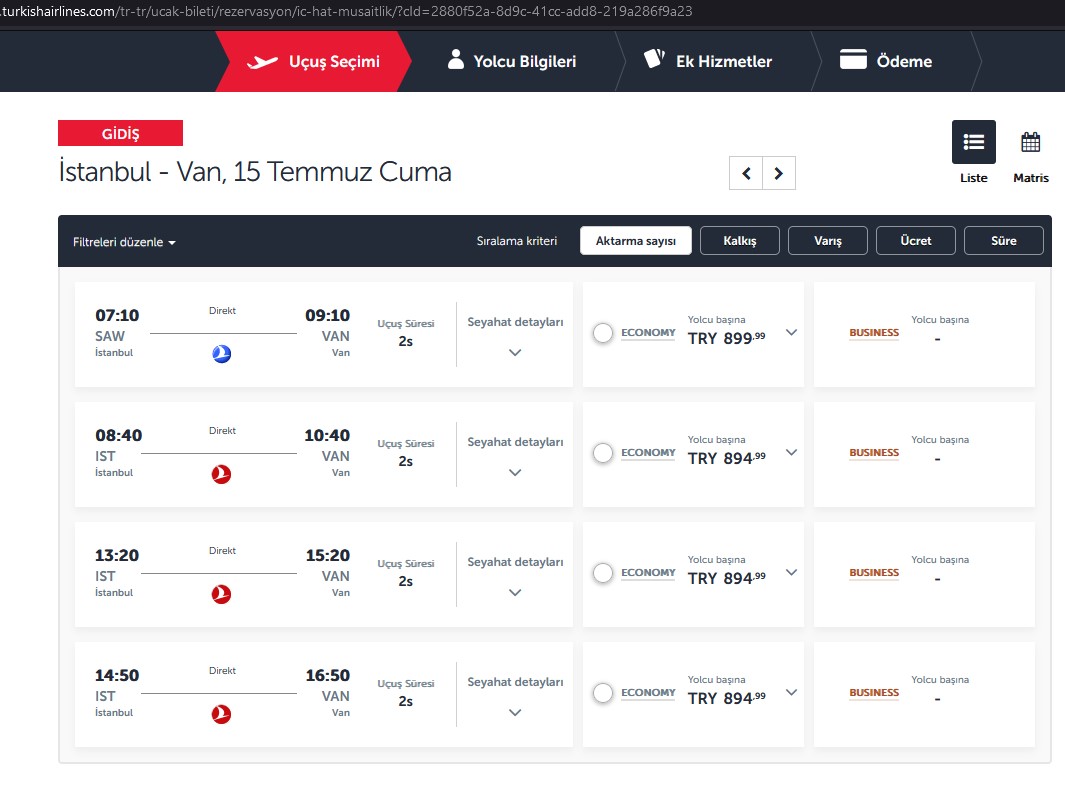Switch to Liste view icon

click(x=973, y=142)
